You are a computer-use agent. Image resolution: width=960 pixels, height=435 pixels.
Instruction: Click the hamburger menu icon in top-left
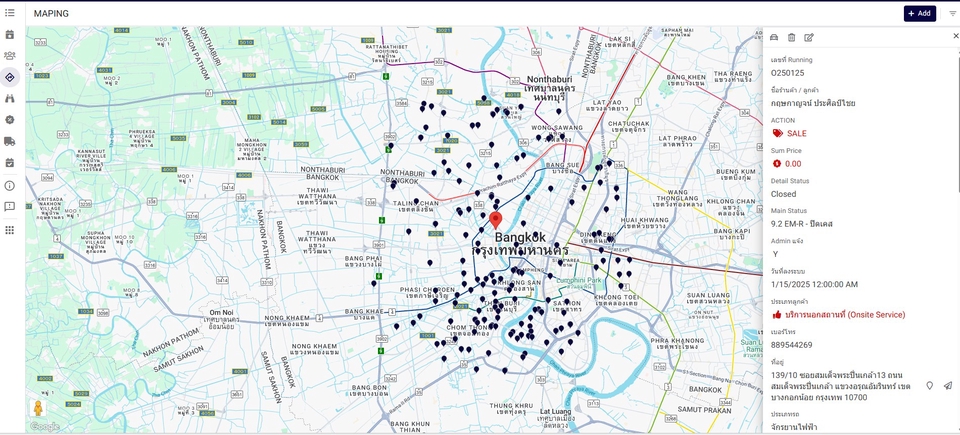point(10,13)
